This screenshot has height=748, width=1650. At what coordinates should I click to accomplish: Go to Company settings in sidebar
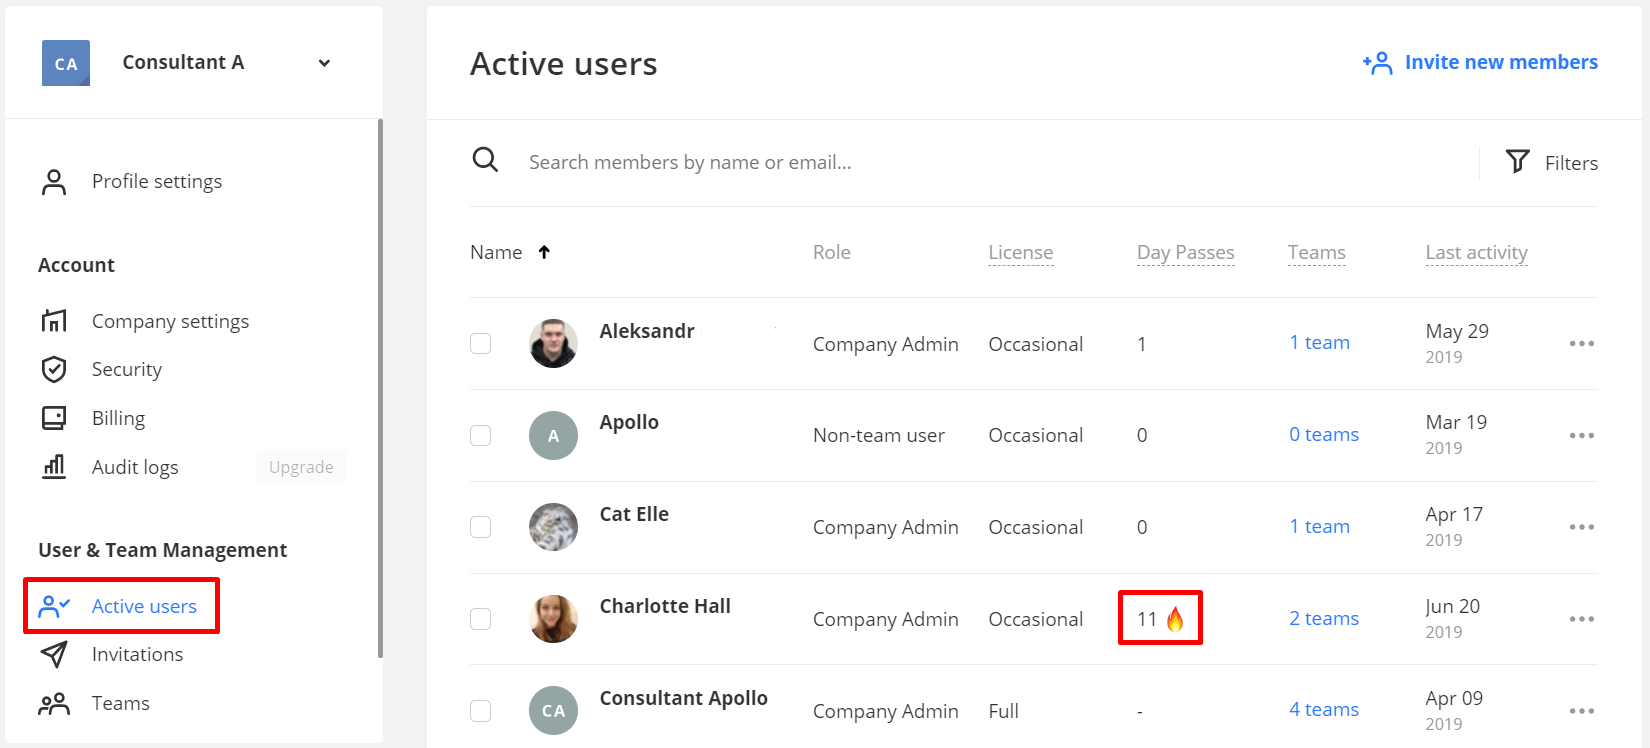pos(170,321)
